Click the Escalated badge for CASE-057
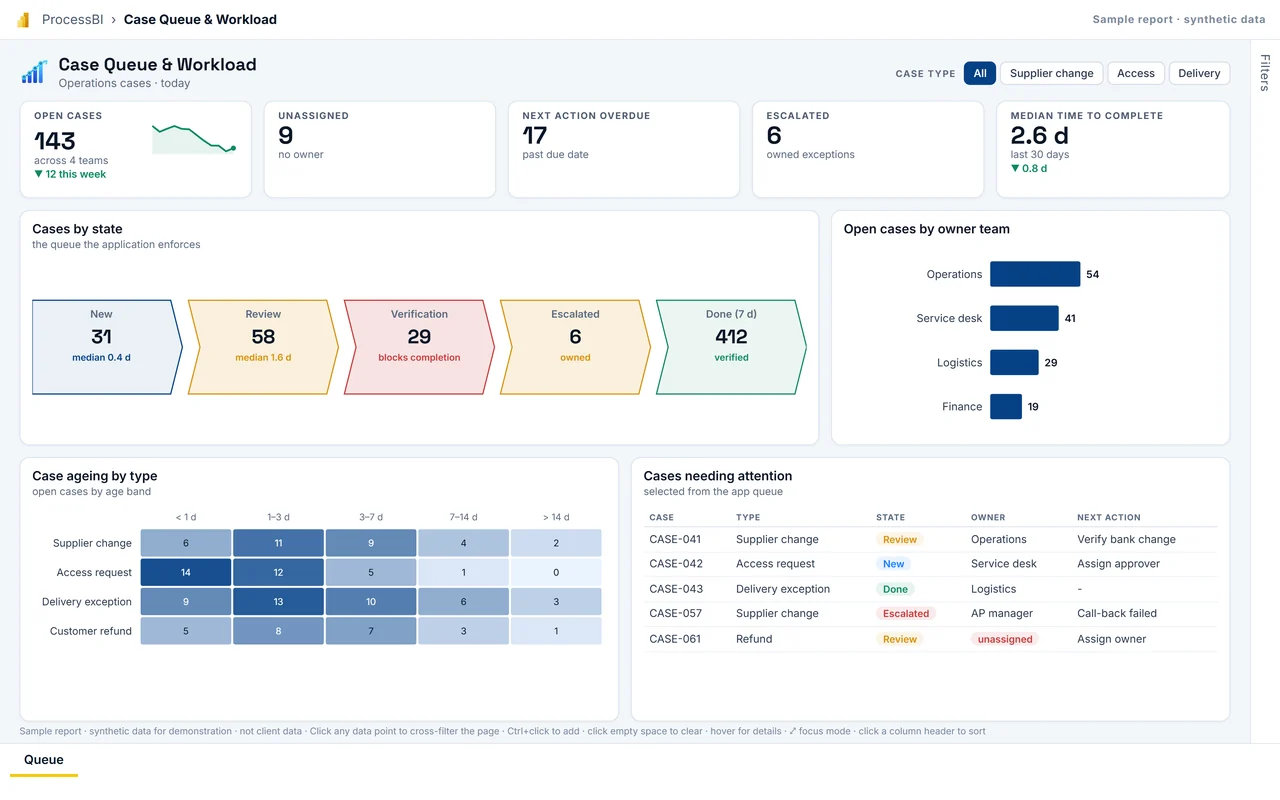Screen dimensions: 1280x800 906,614
